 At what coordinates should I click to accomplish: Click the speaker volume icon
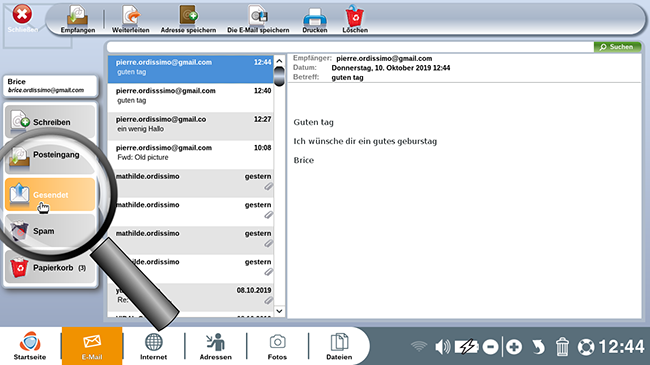442,346
